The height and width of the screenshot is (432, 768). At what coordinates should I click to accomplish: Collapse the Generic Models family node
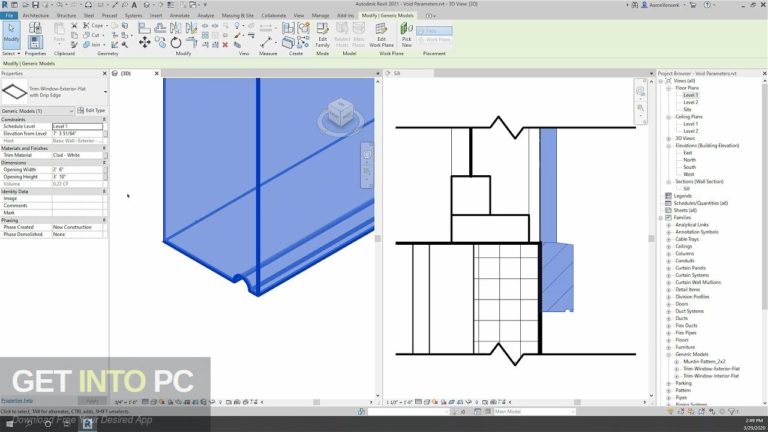[668, 354]
